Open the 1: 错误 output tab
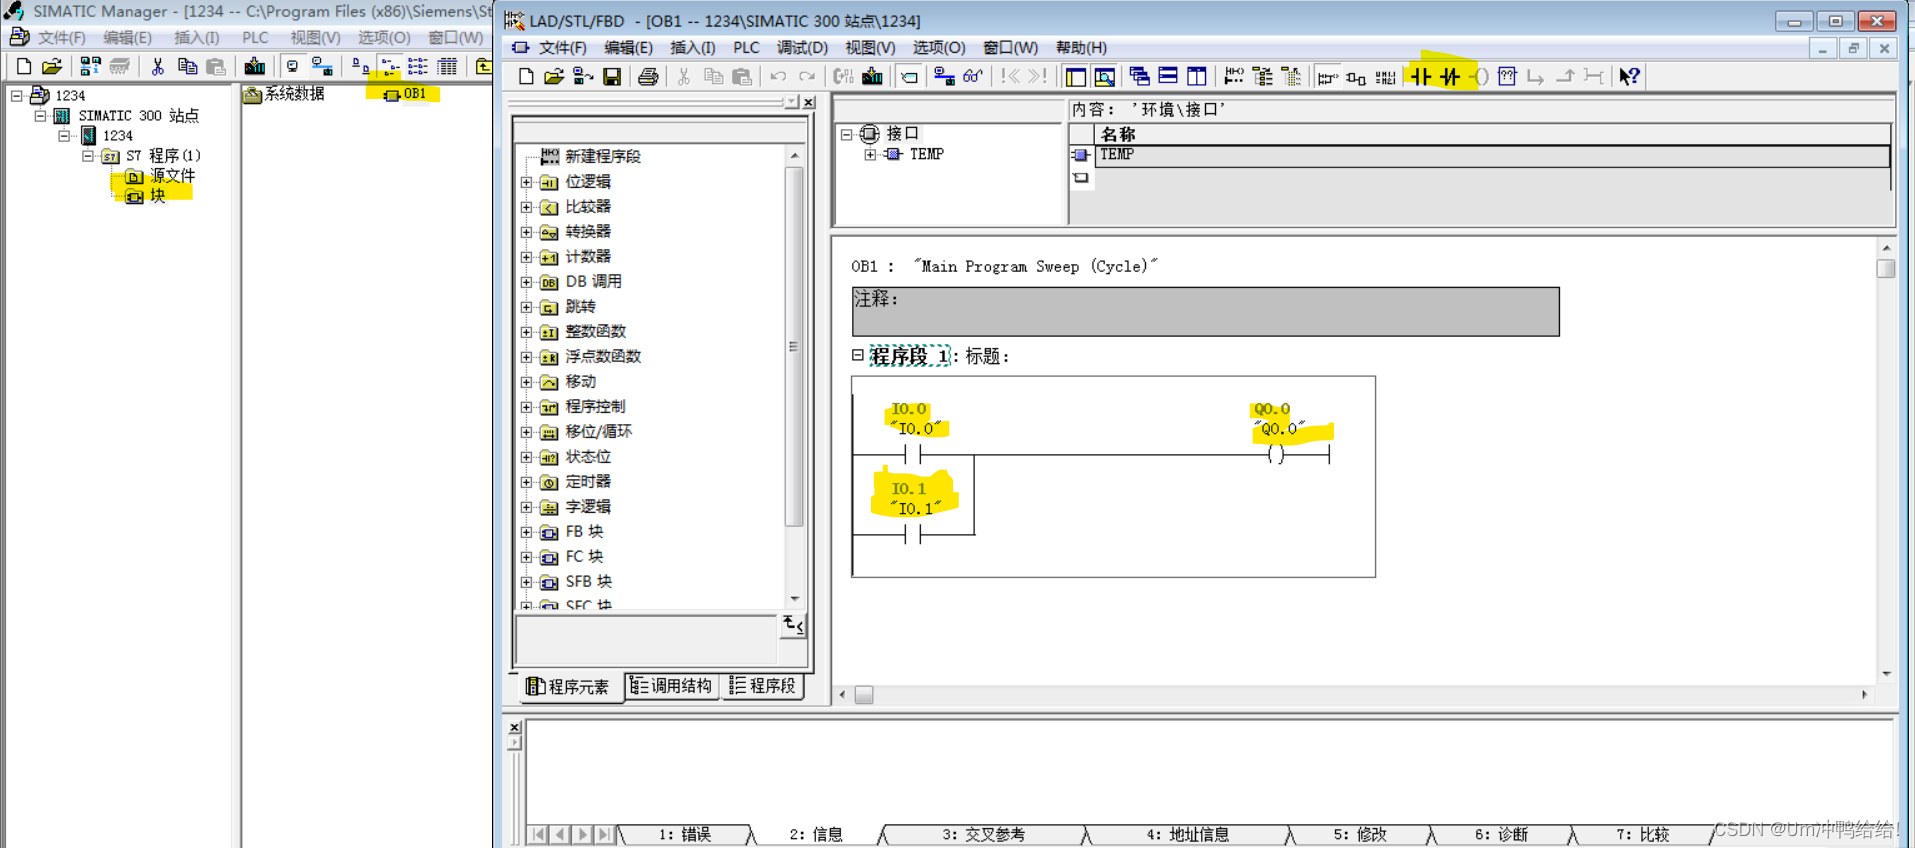Viewport: 1915px width, 848px height. click(685, 834)
